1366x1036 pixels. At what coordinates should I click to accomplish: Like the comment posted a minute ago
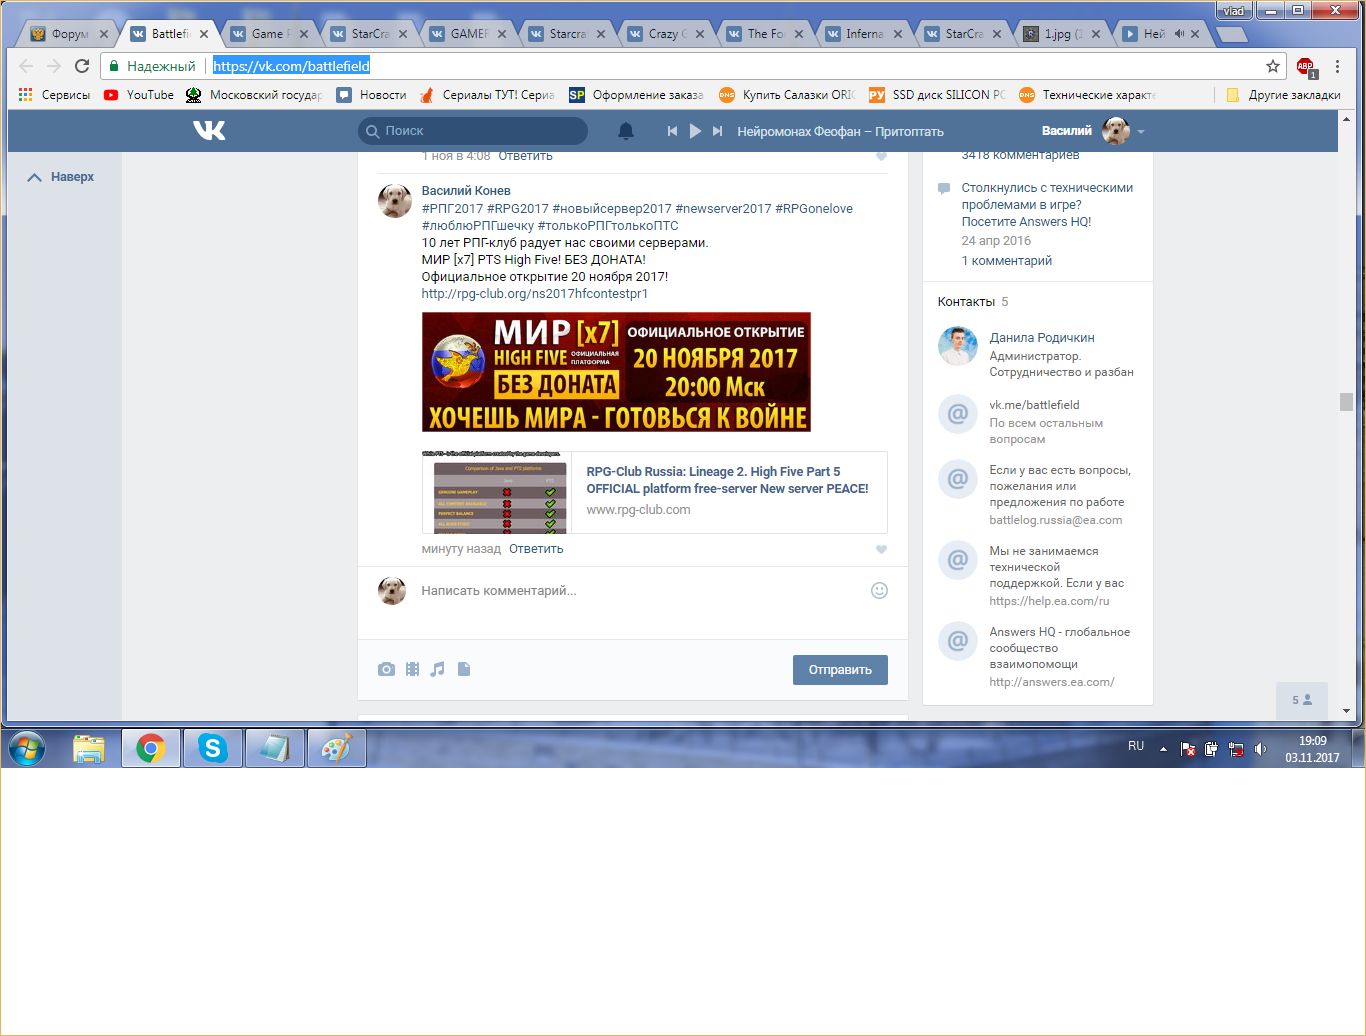point(881,549)
